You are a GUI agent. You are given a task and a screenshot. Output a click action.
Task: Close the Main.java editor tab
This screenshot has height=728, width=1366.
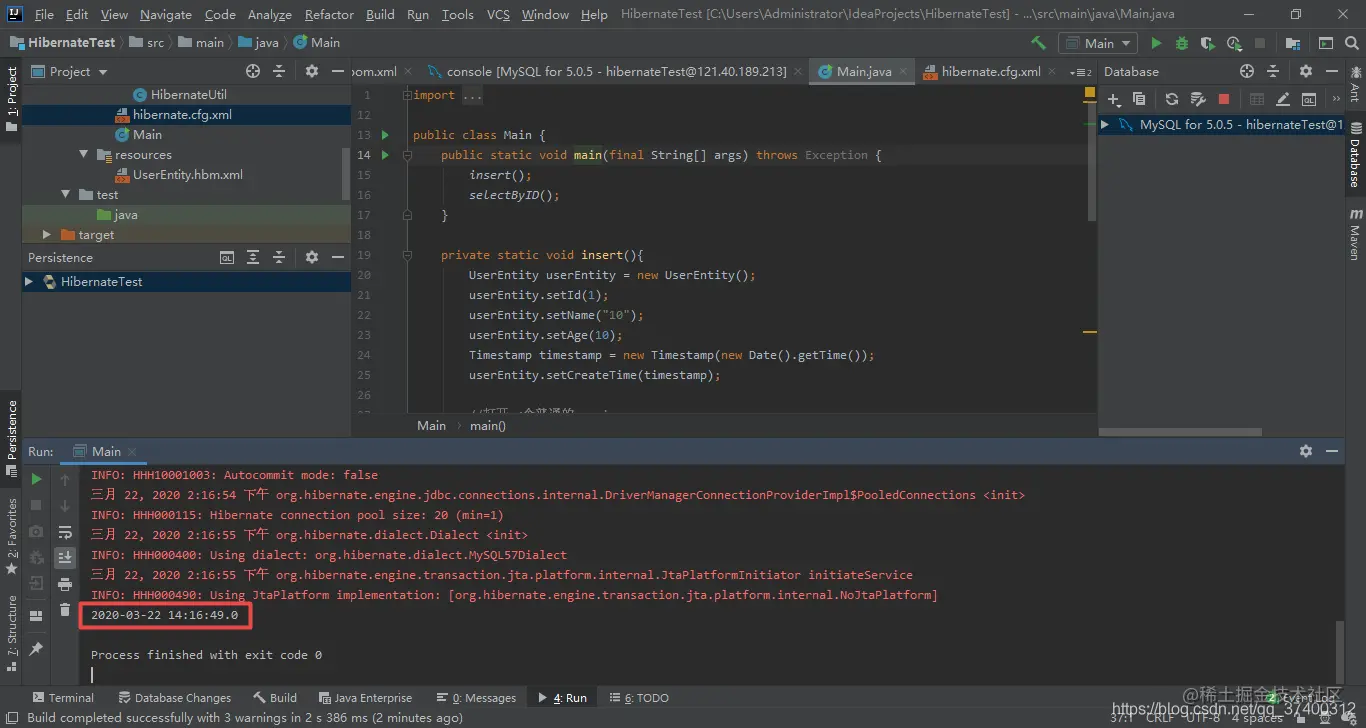point(903,72)
